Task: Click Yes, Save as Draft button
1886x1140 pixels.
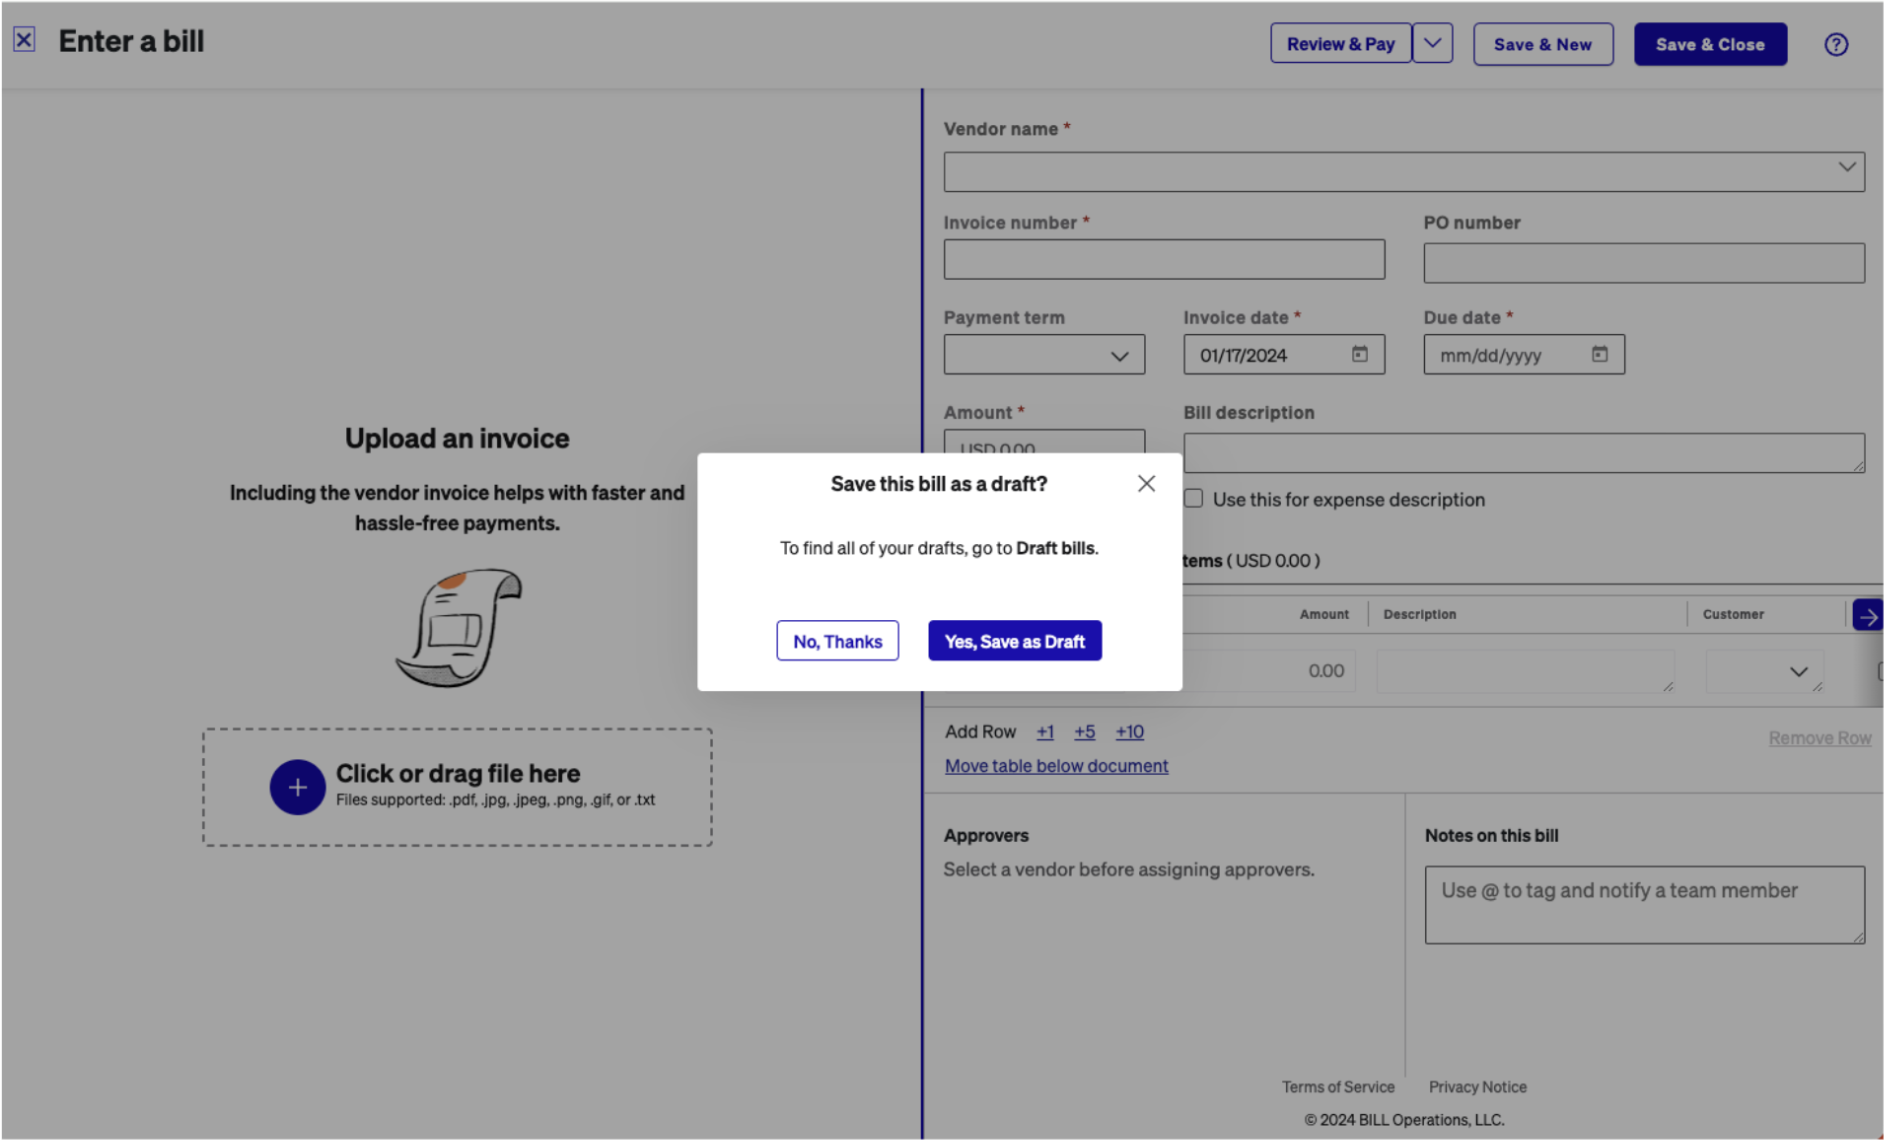Action: point(1014,641)
